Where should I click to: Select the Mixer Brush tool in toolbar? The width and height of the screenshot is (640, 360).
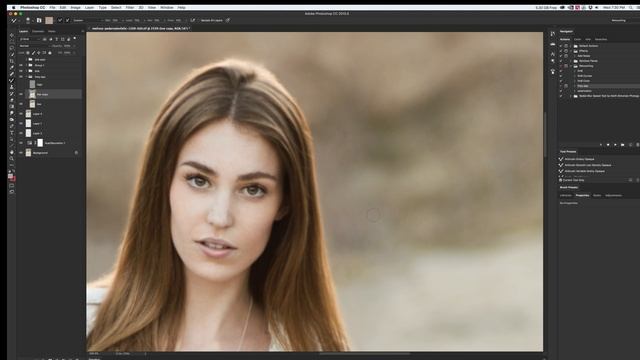pos(12,80)
